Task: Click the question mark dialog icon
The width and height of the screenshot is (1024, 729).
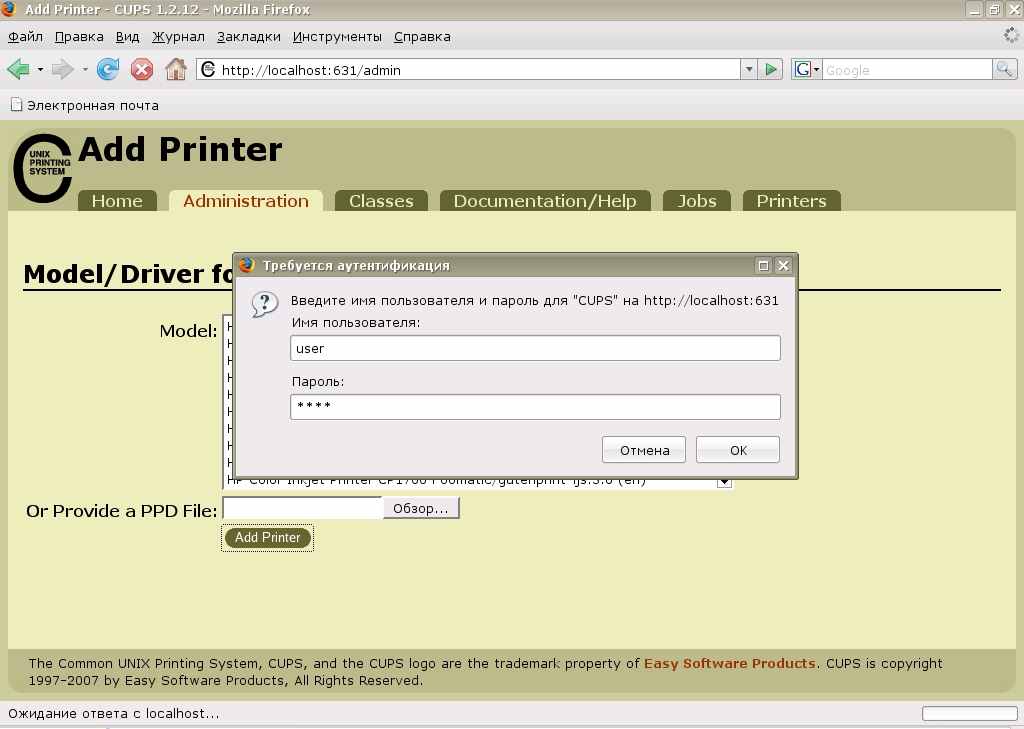Action: tap(264, 304)
